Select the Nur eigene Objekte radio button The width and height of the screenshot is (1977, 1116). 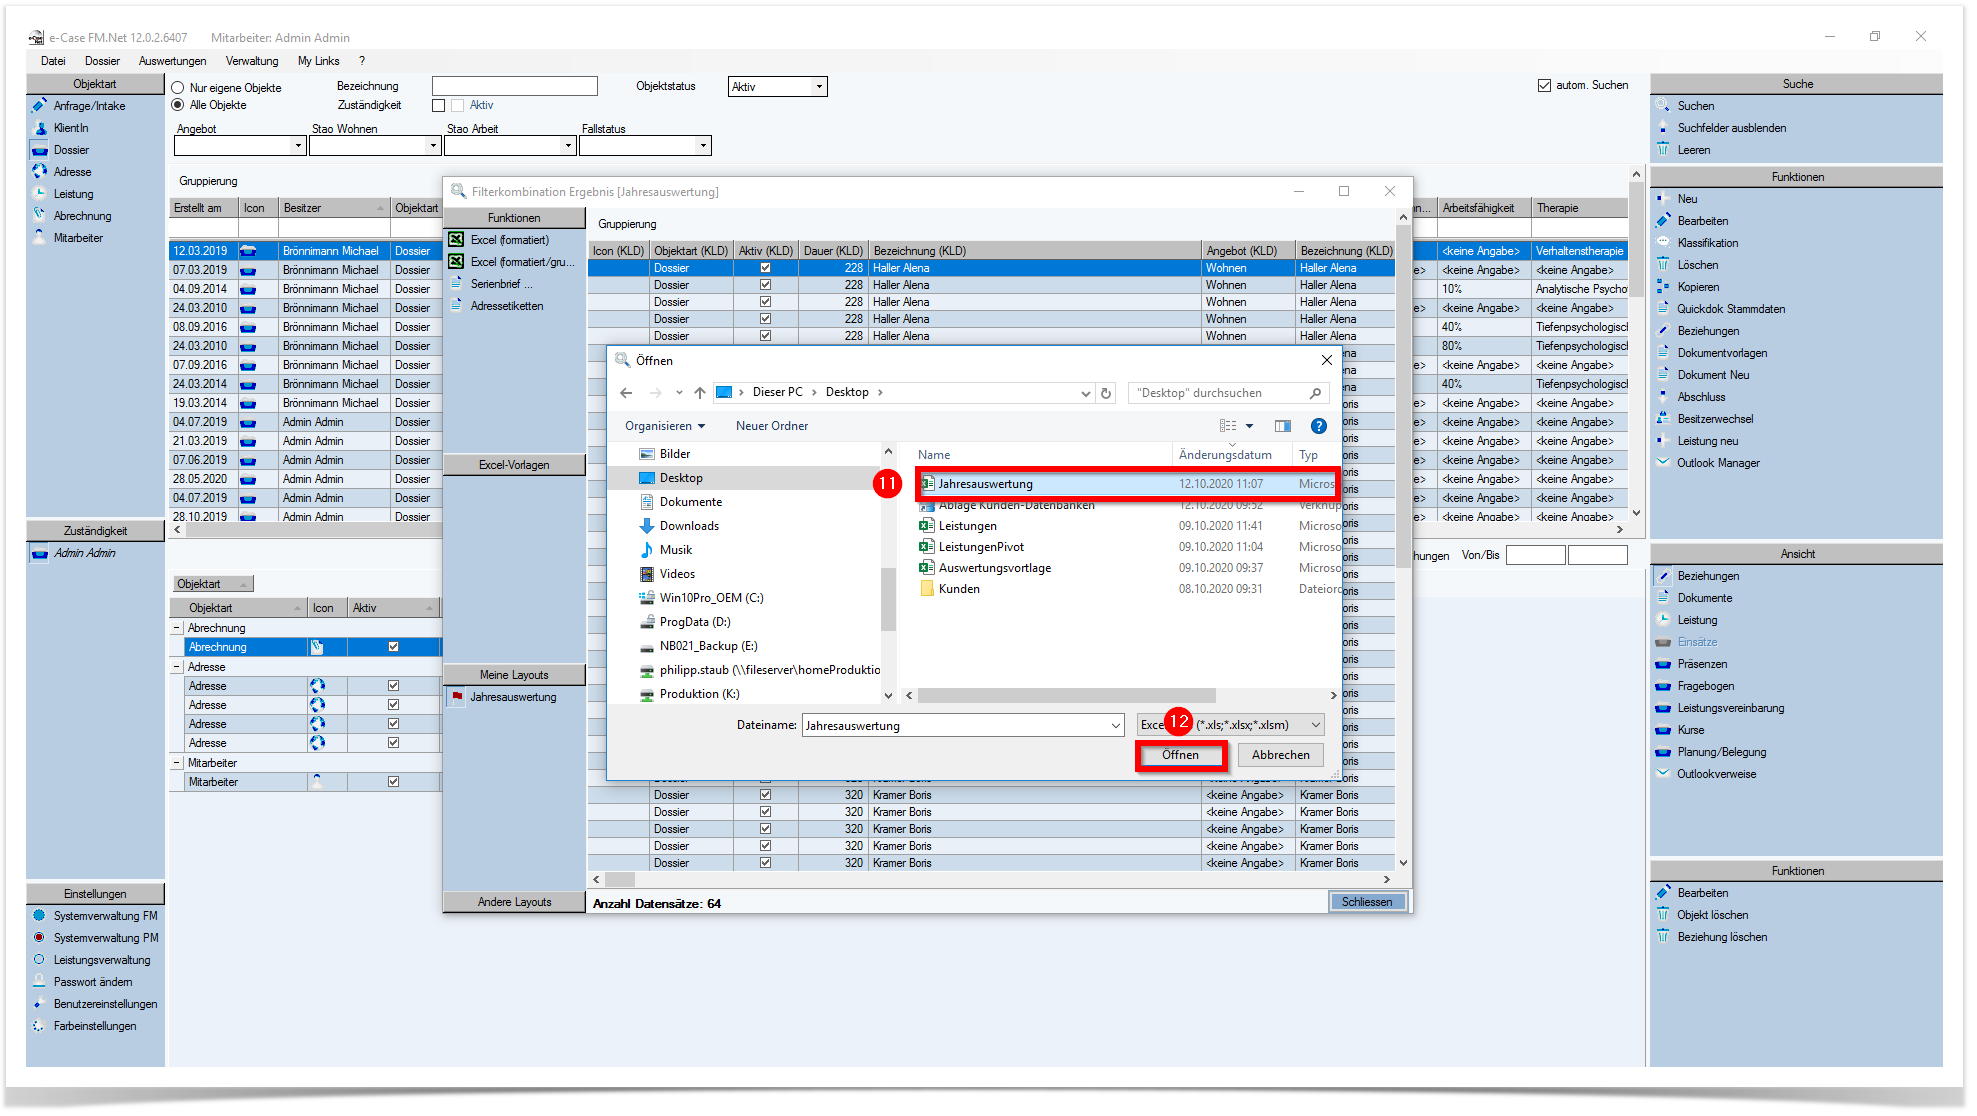[x=178, y=88]
